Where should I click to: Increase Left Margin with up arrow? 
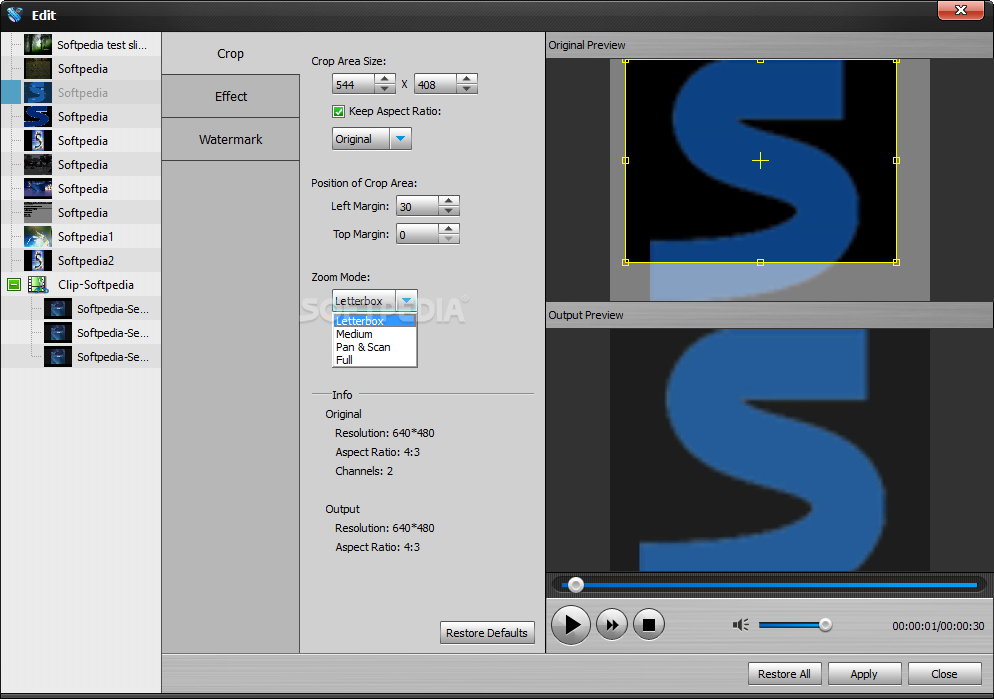pos(449,200)
